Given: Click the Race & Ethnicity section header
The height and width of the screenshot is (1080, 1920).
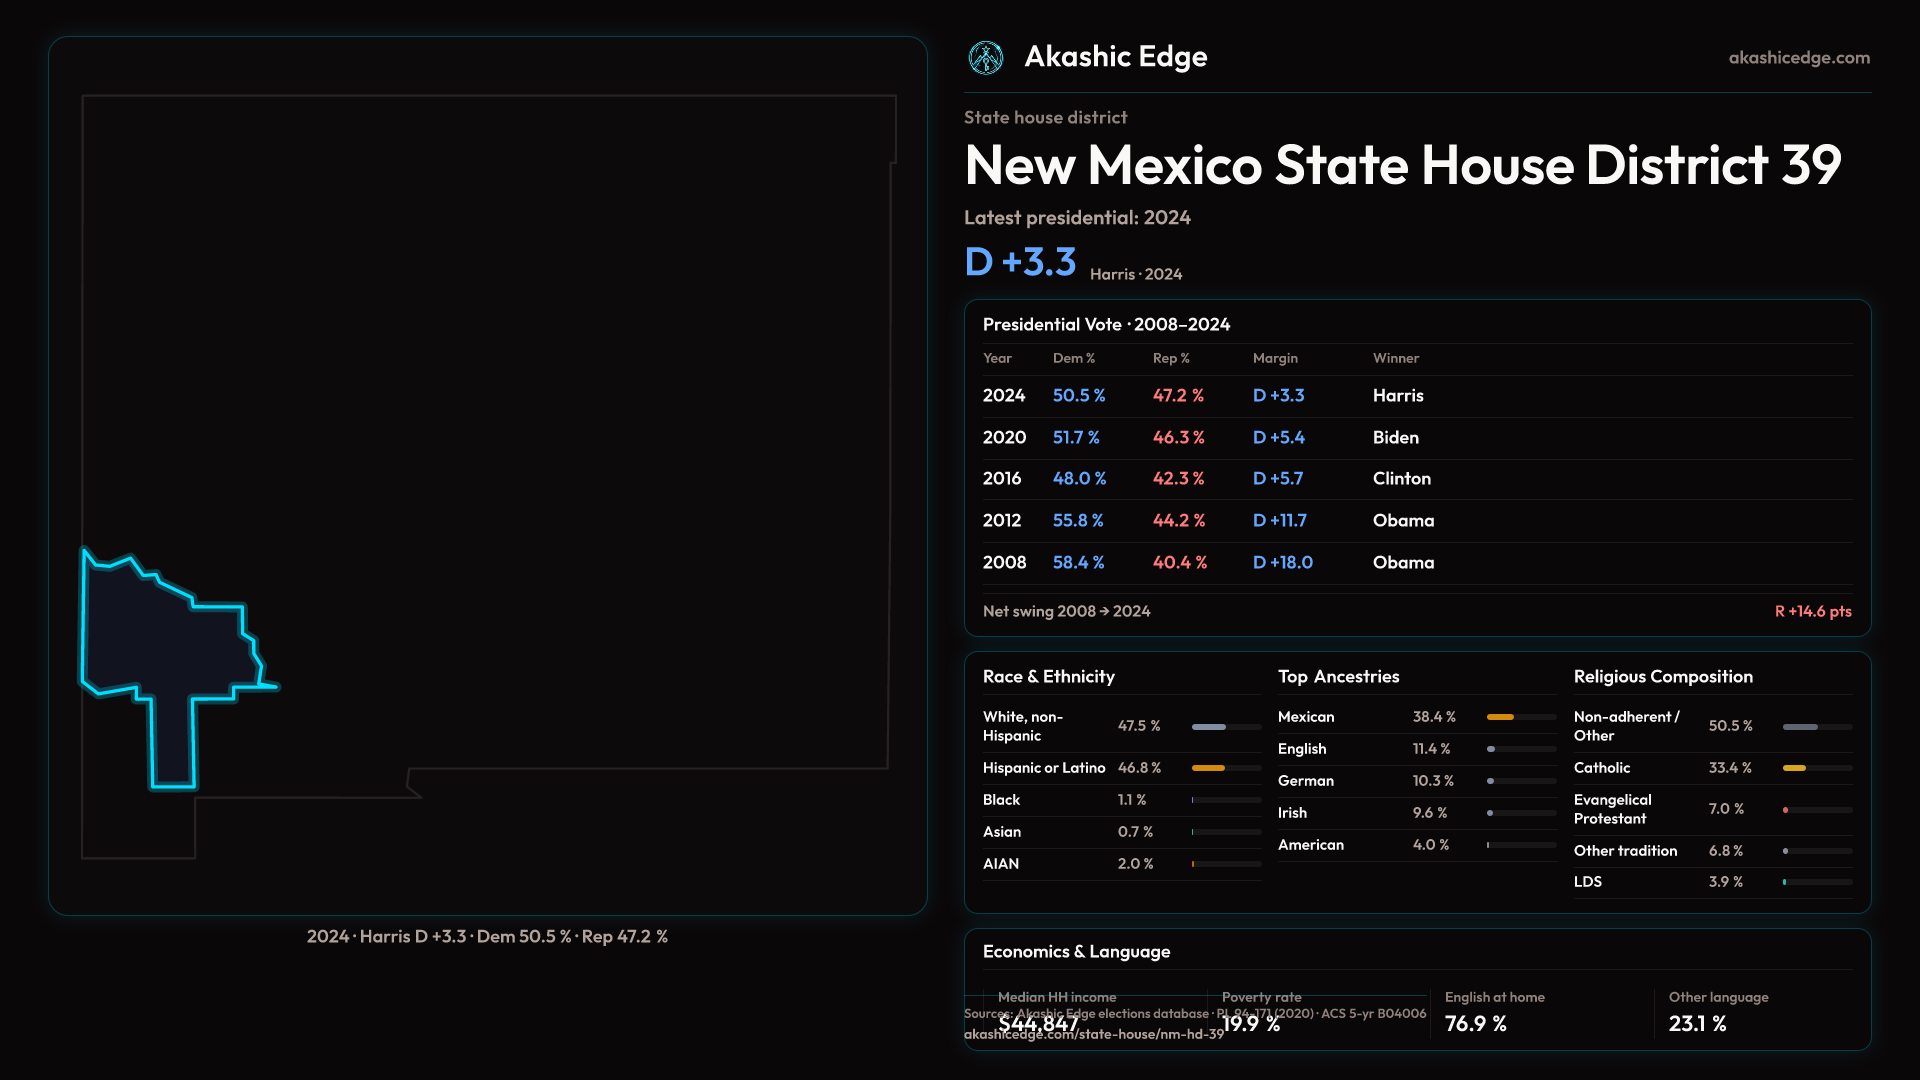Looking at the screenshot, I should click(x=1048, y=677).
